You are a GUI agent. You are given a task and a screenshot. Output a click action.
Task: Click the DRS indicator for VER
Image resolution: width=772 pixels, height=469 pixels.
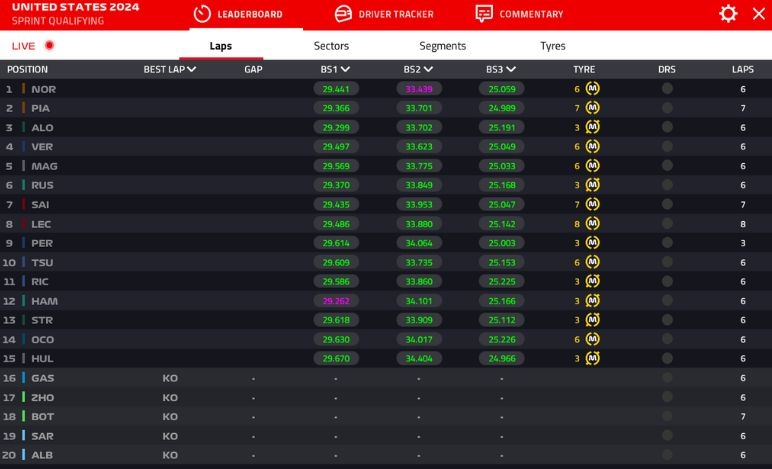point(667,146)
